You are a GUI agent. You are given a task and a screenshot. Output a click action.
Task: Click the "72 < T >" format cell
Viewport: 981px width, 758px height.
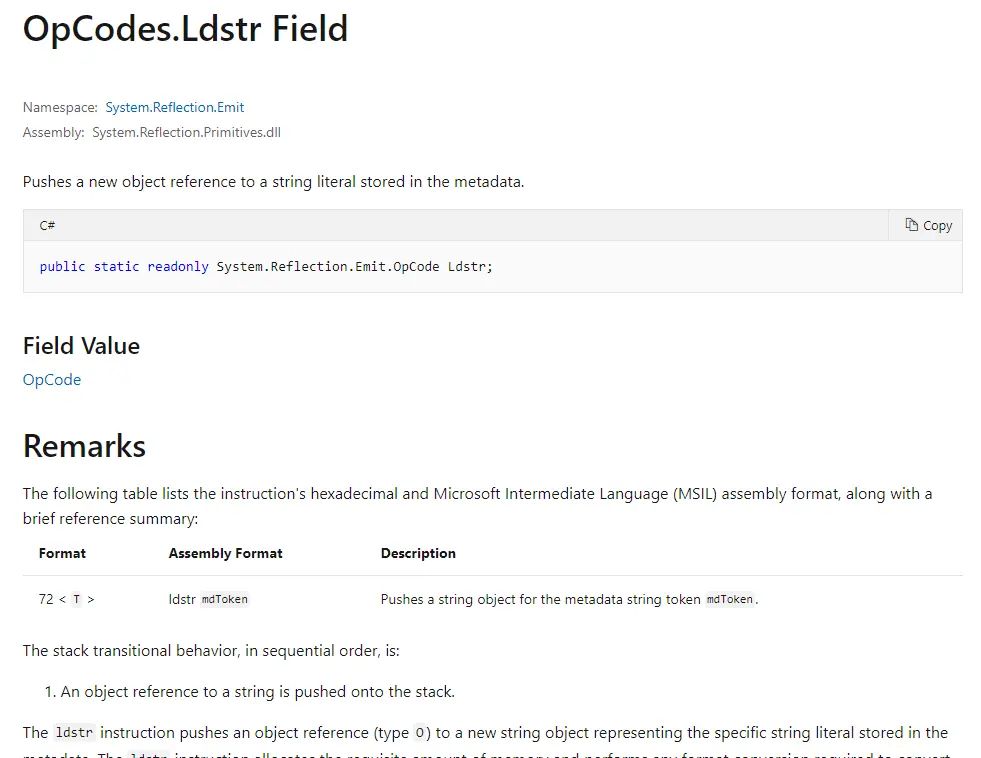click(66, 600)
